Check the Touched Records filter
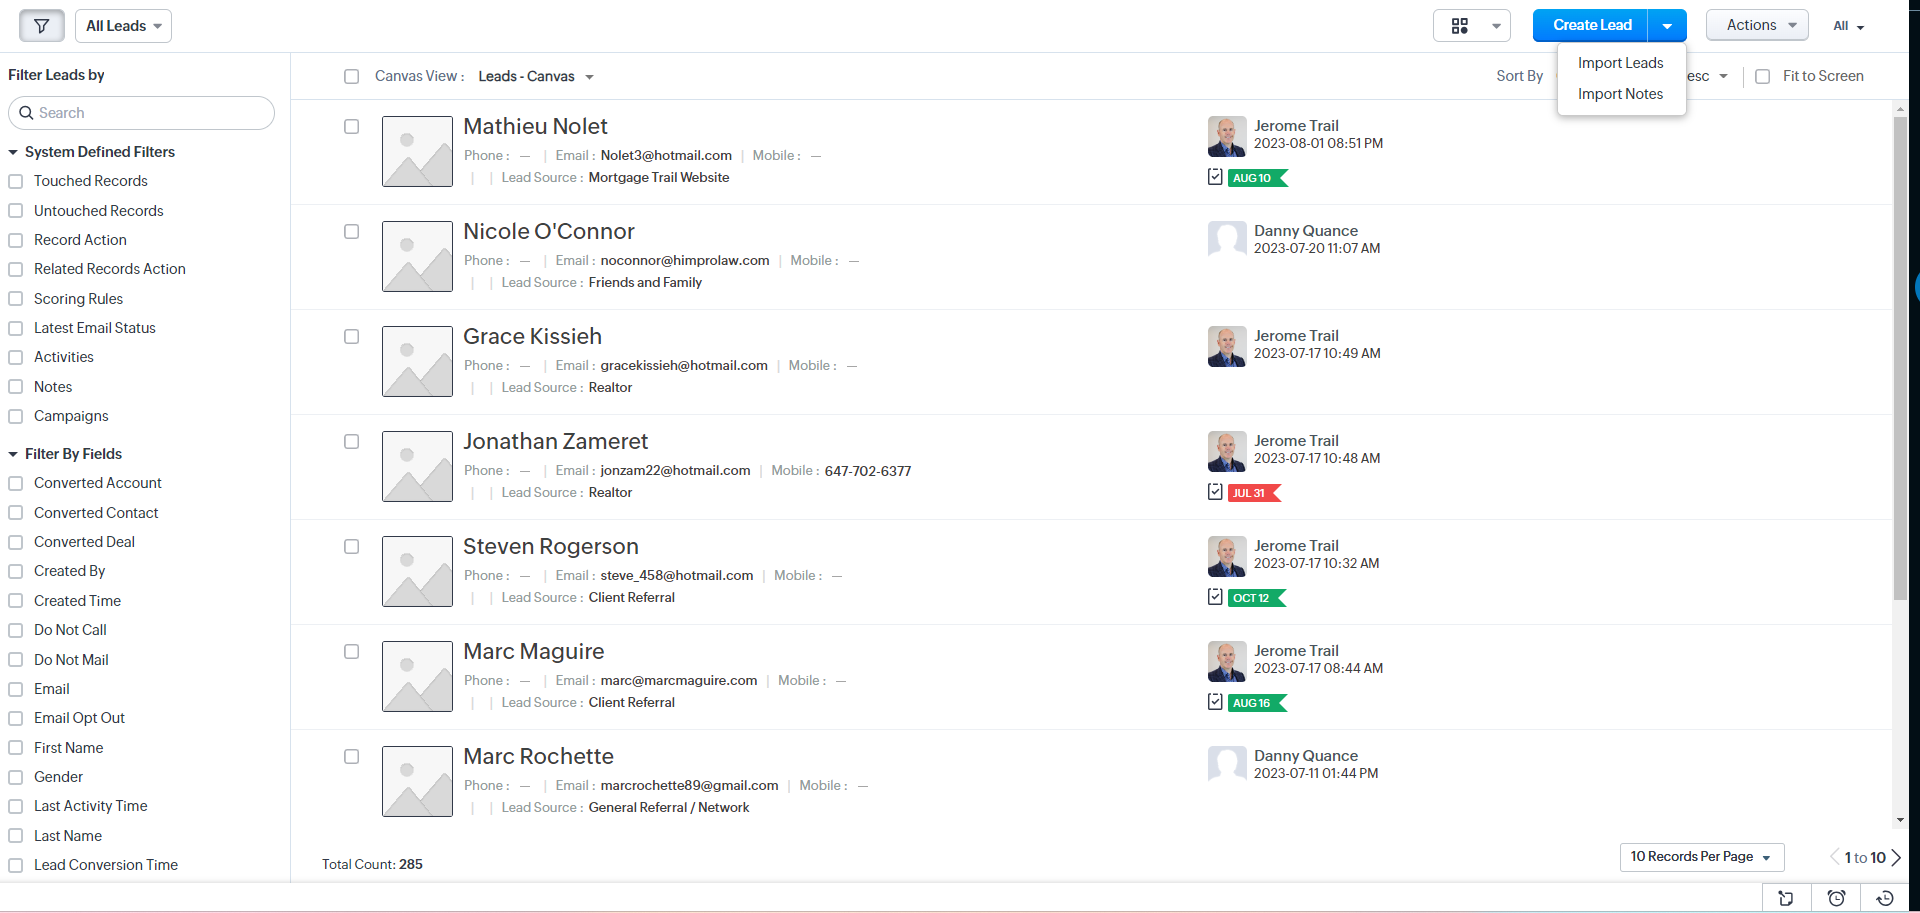 point(16,181)
